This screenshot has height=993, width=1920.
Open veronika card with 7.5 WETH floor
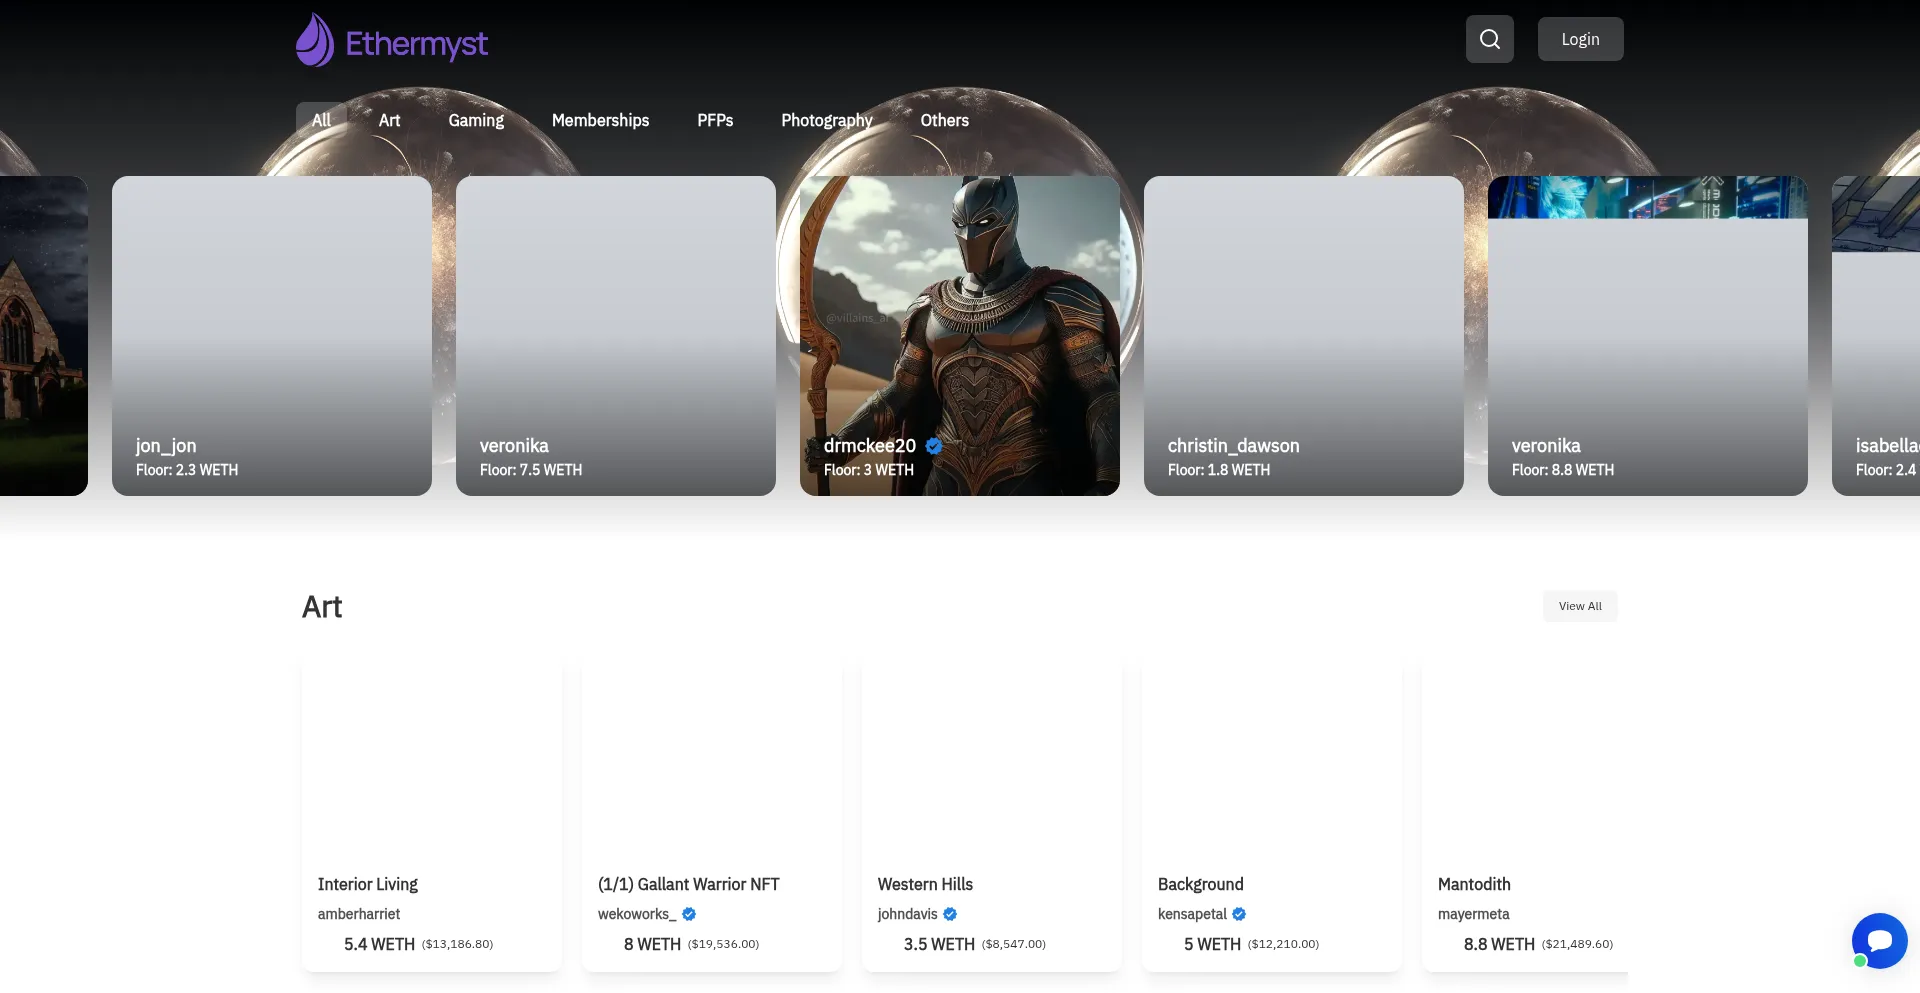tap(616, 336)
